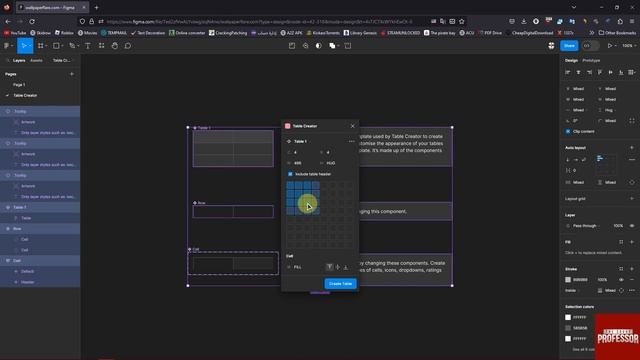Click Create Table button

tap(340, 284)
